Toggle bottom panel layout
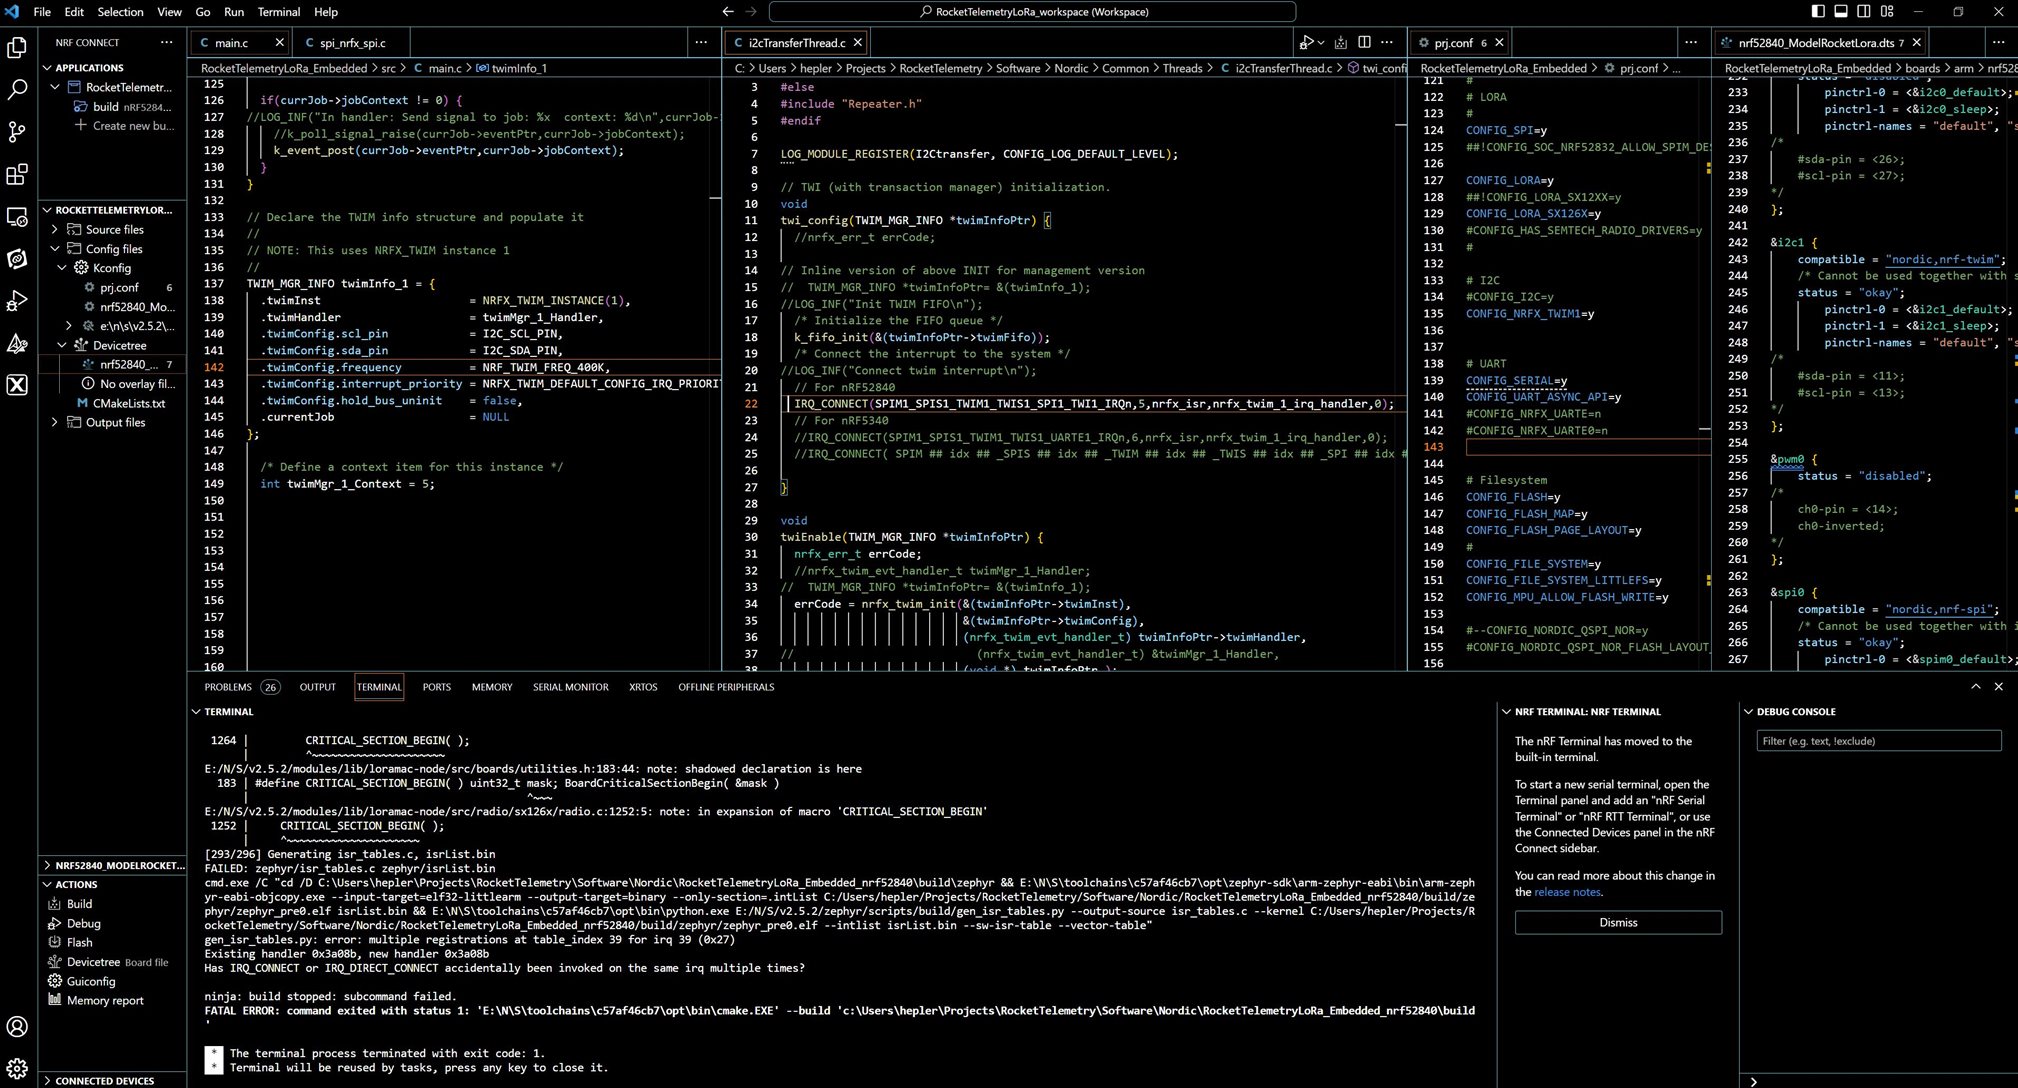2018x1088 pixels. 1841,12
